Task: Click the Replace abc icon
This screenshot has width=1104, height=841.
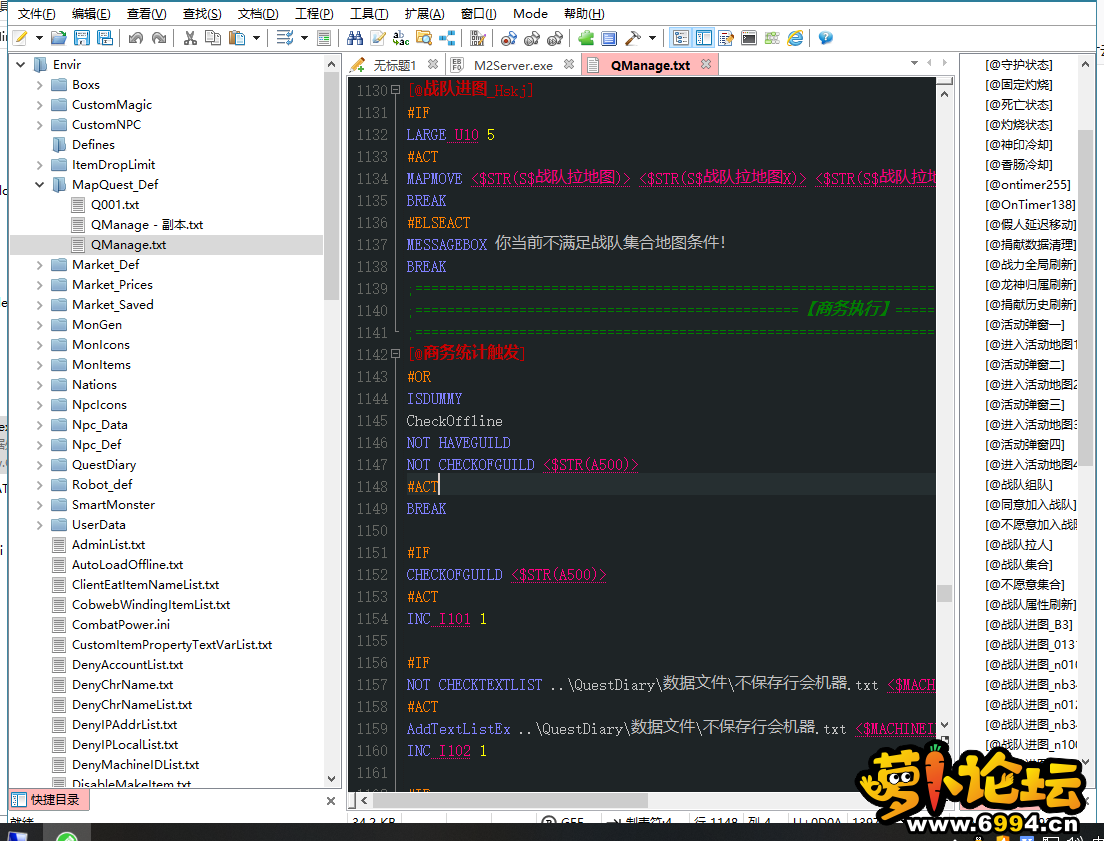Action: pyautogui.click(x=401, y=38)
